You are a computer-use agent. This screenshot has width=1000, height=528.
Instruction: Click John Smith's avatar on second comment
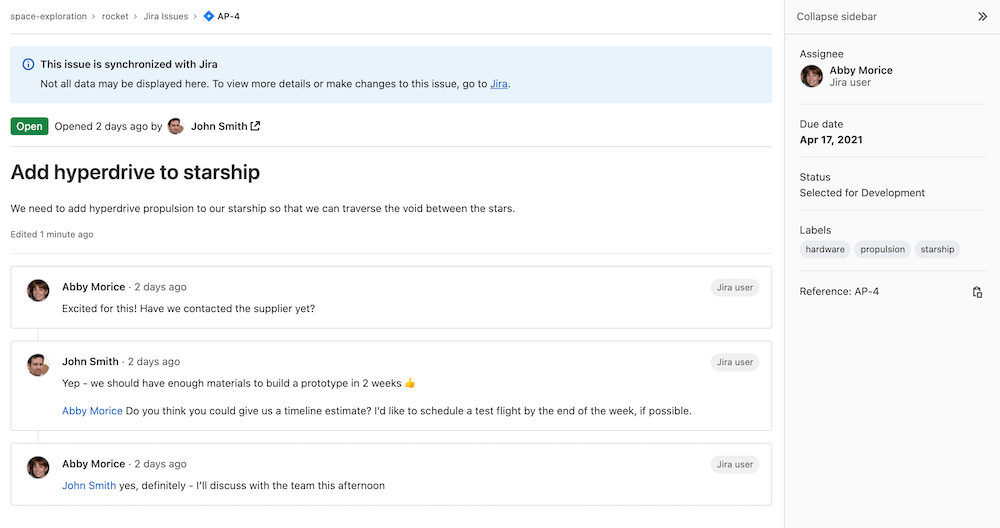pyautogui.click(x=38, y=365)
